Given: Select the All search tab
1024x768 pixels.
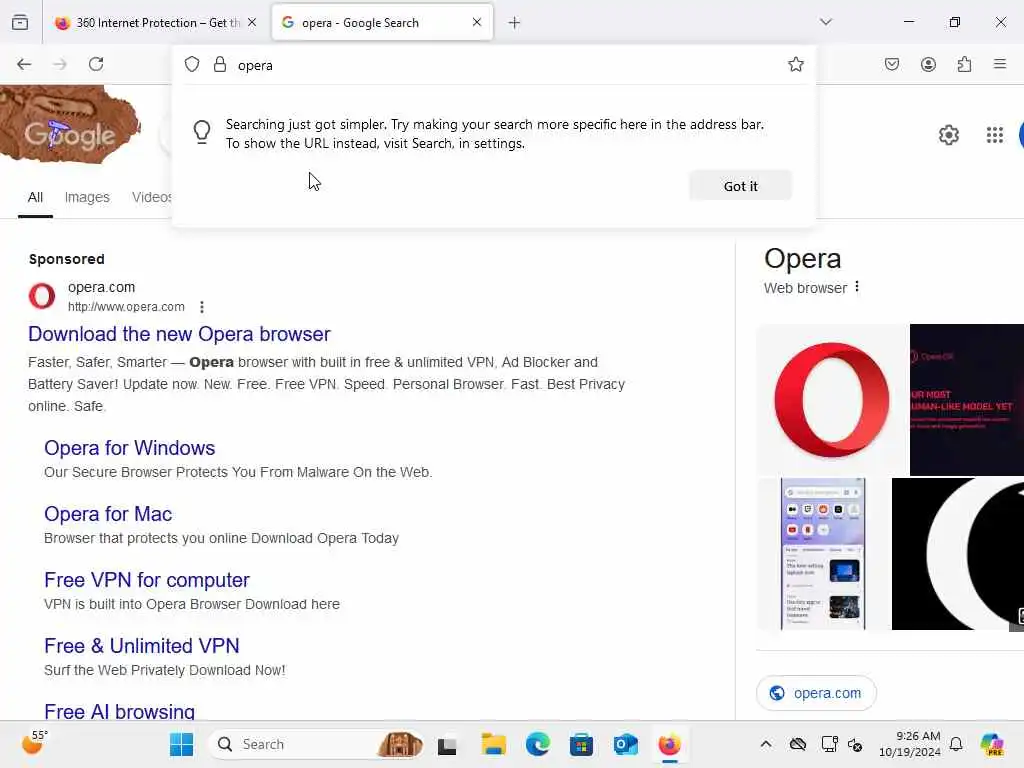Looking at the screenshot, I should click(35, 197).
